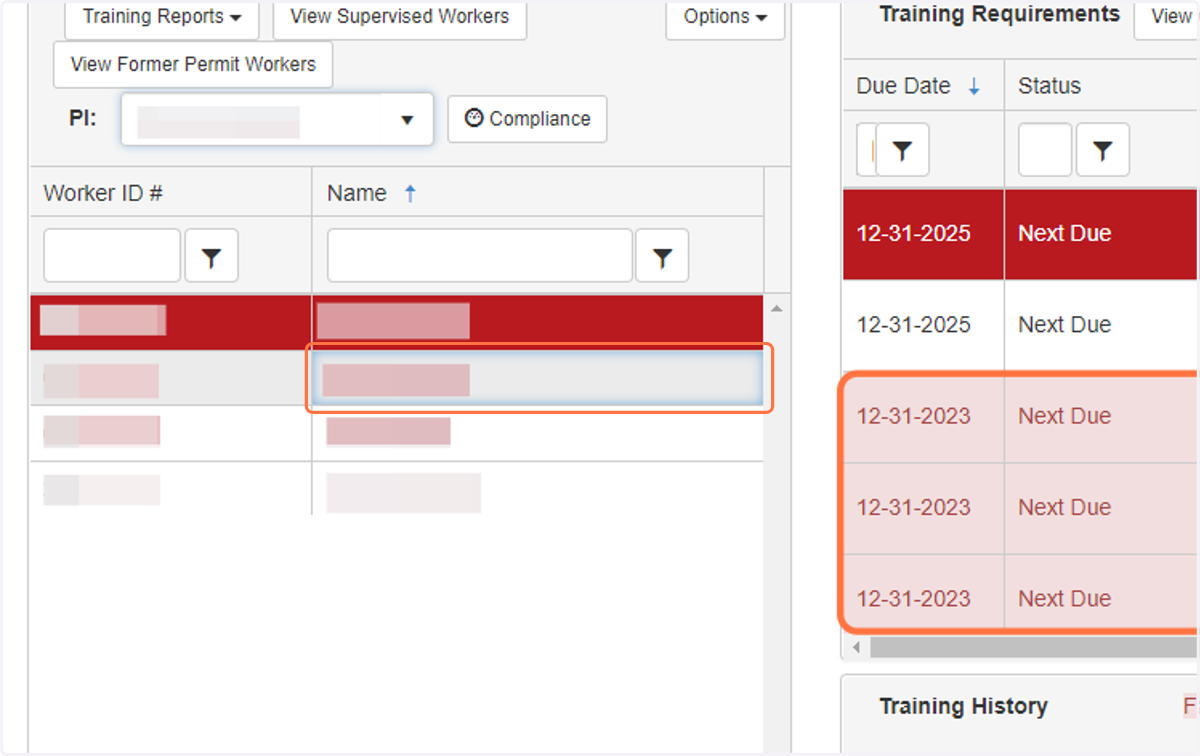The image size is (1200, 756).
Task: Click Next Due in white 12-31-2025 row
Action: 1064,325
